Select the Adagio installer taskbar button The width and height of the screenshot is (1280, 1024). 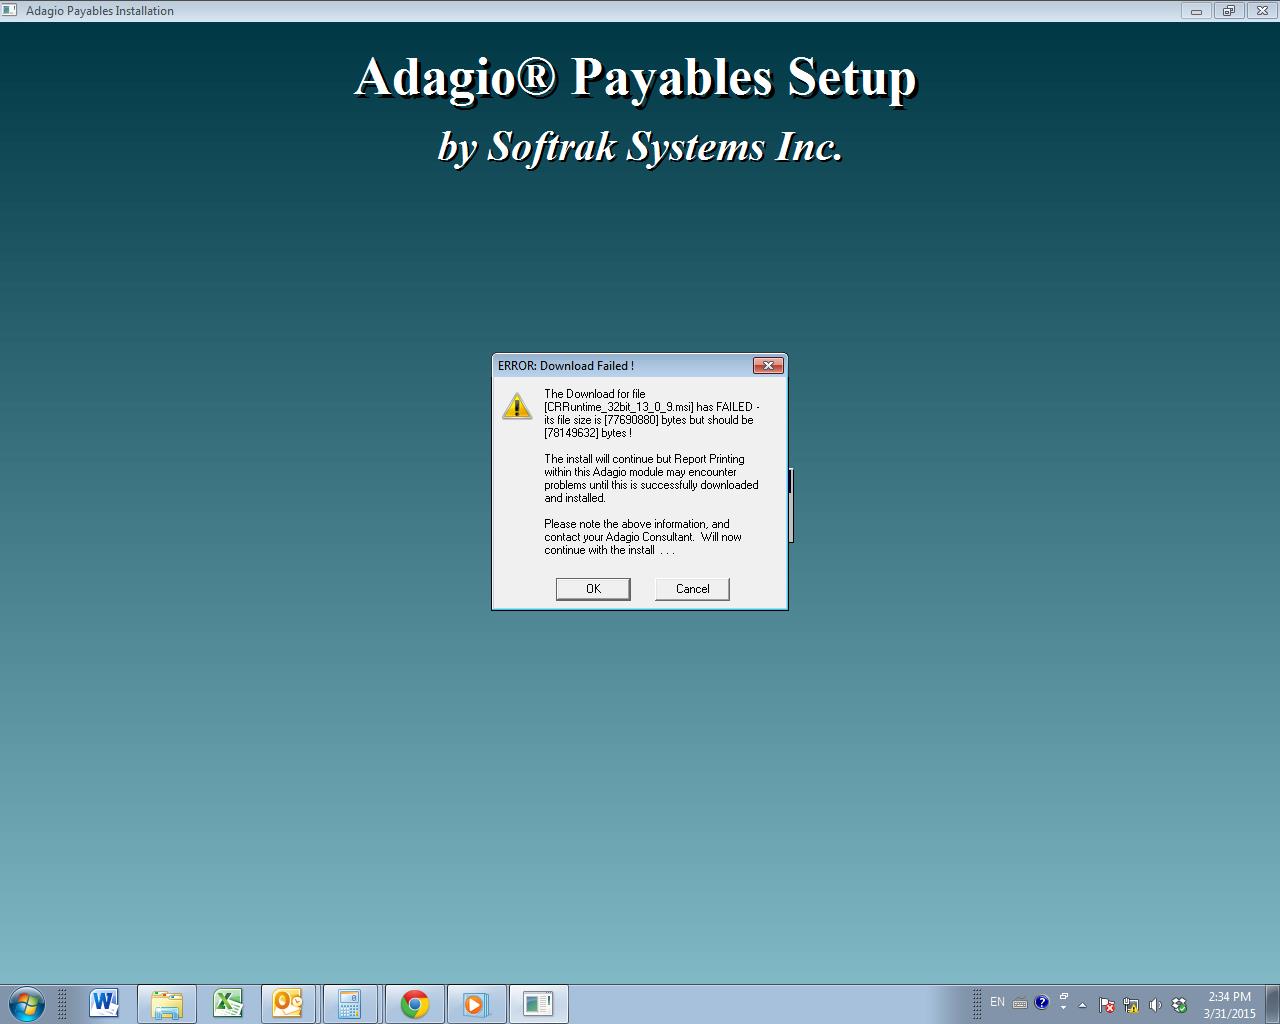point(538,1003)
